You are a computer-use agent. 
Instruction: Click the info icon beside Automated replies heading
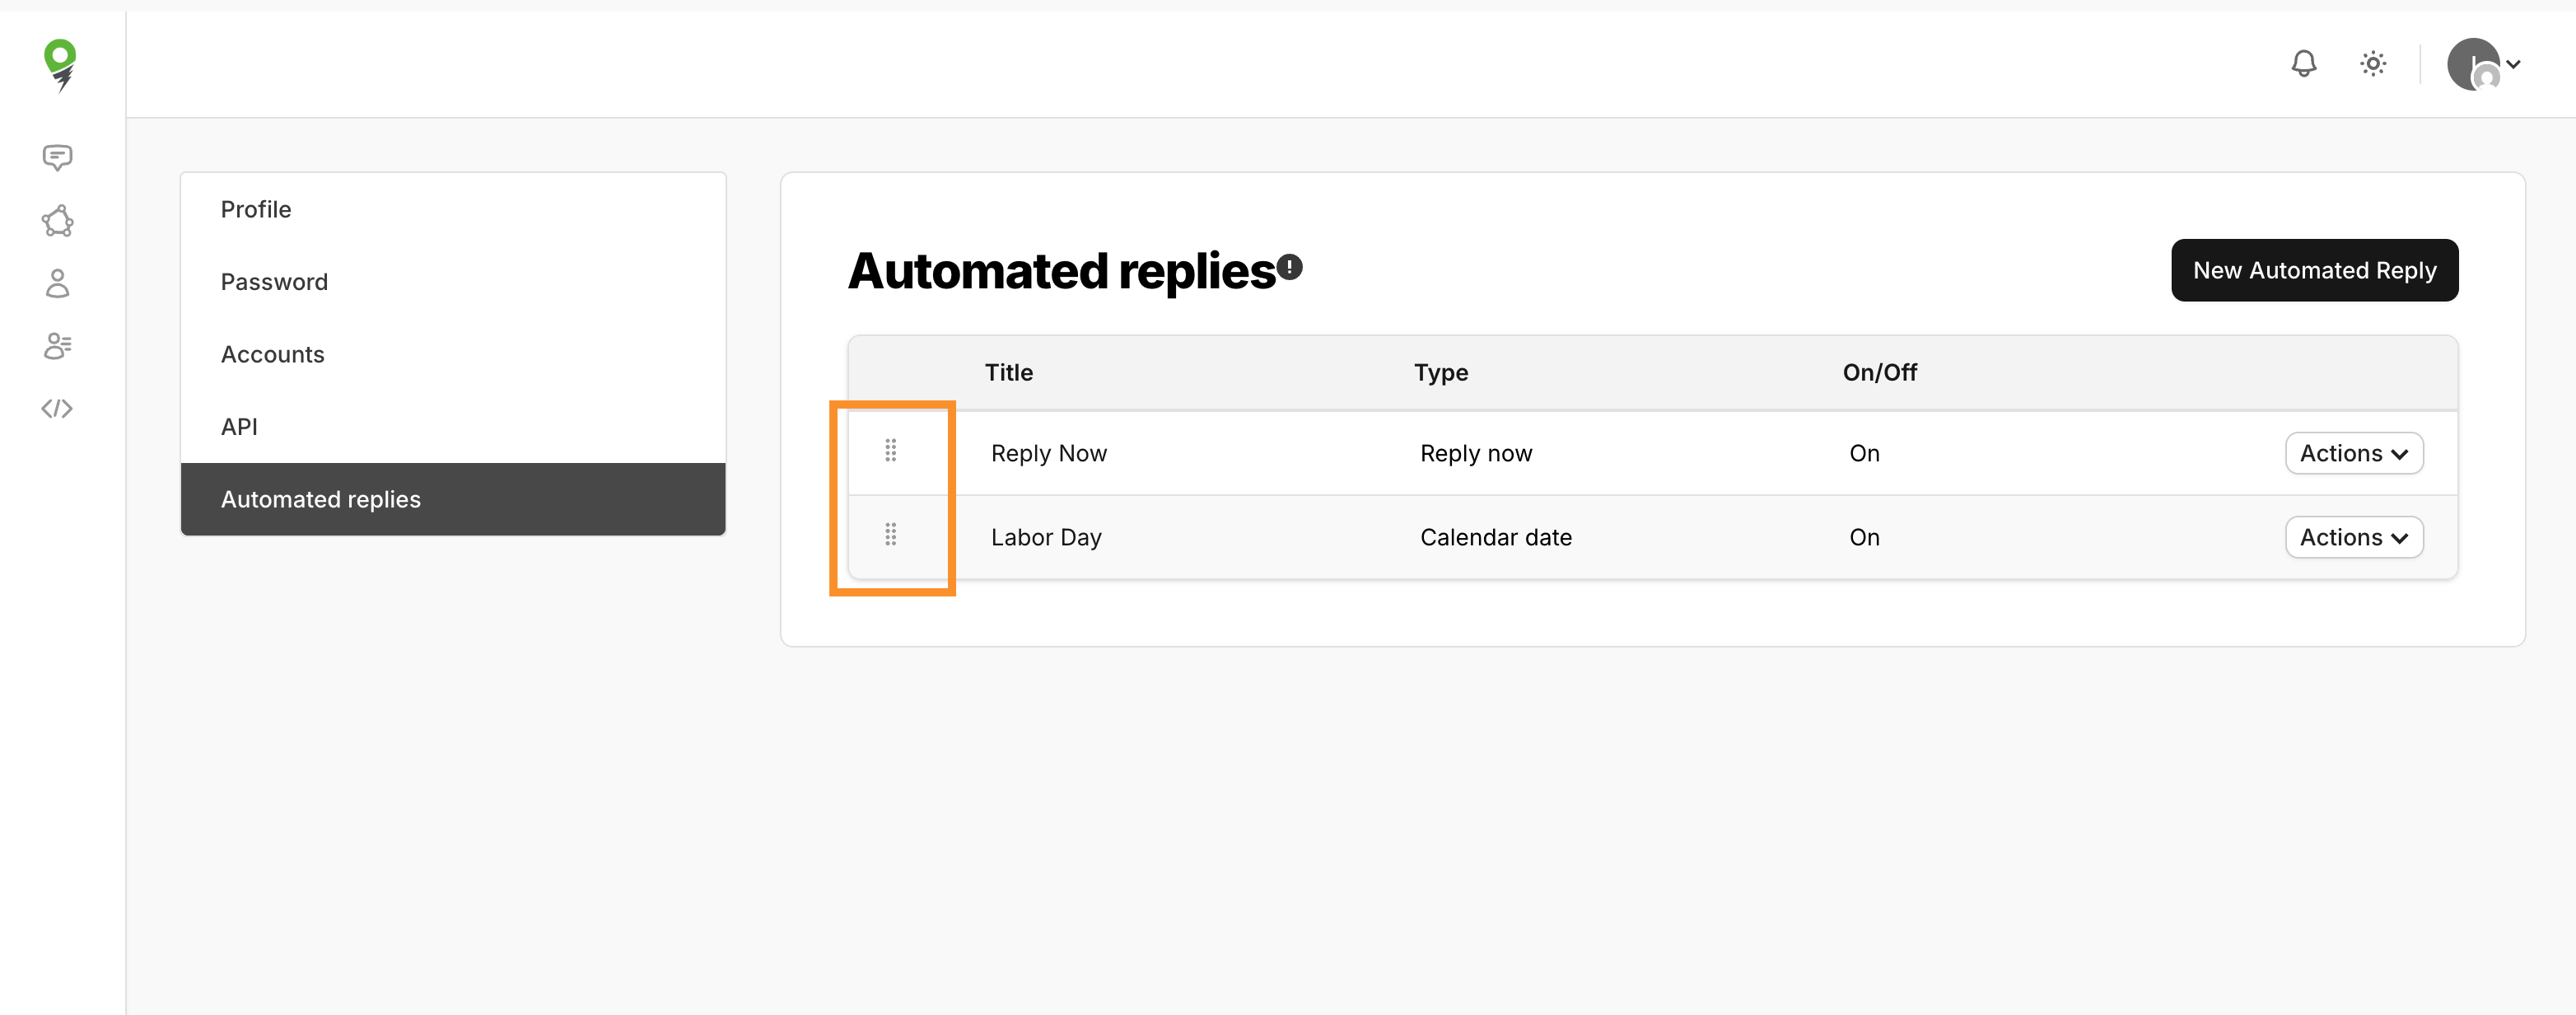[1290, 266]
